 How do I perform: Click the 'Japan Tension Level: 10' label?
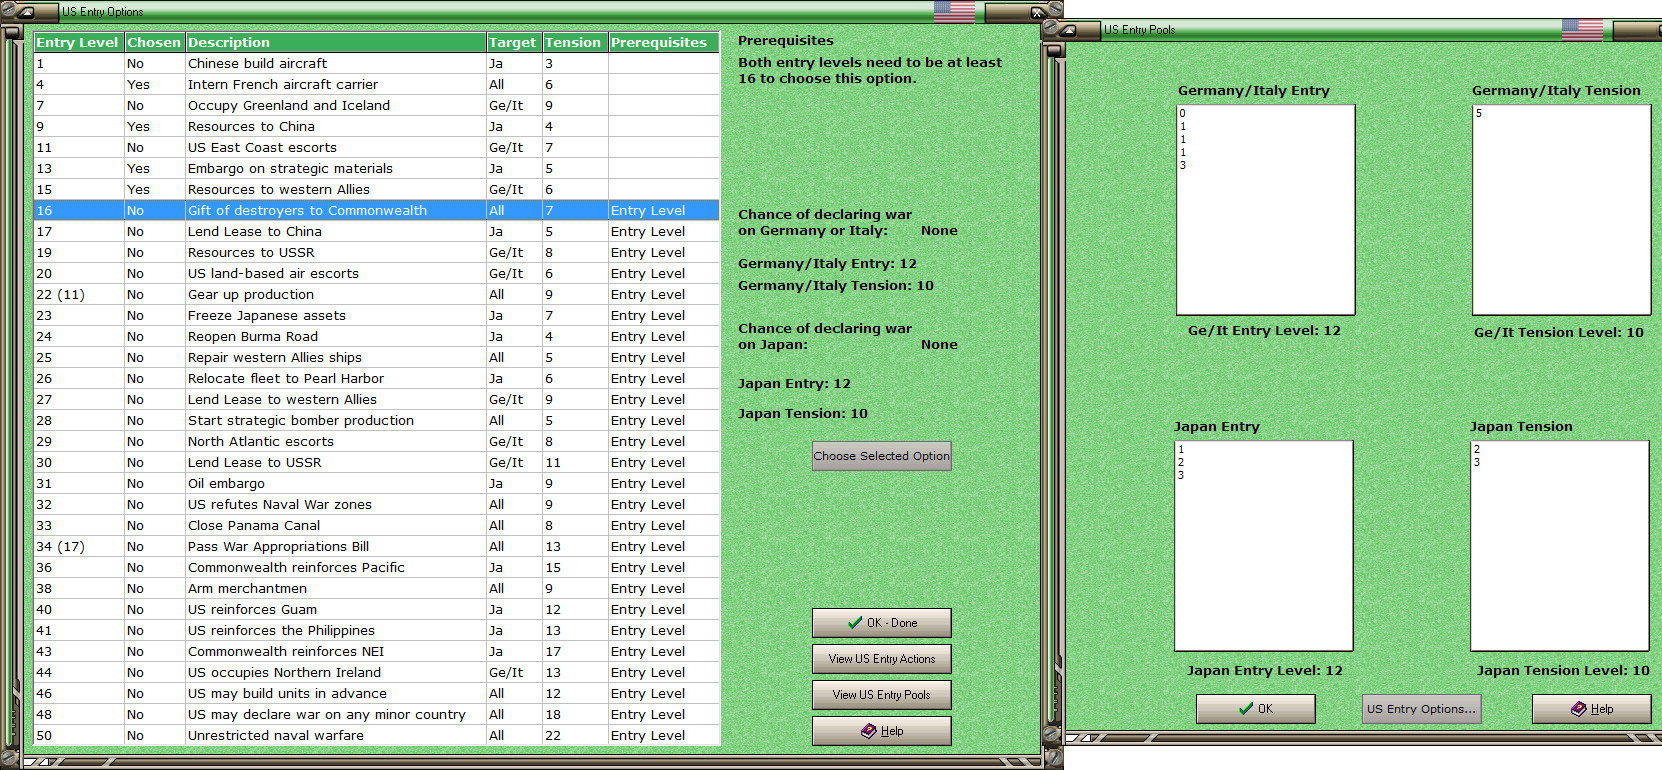(1563, 671)
